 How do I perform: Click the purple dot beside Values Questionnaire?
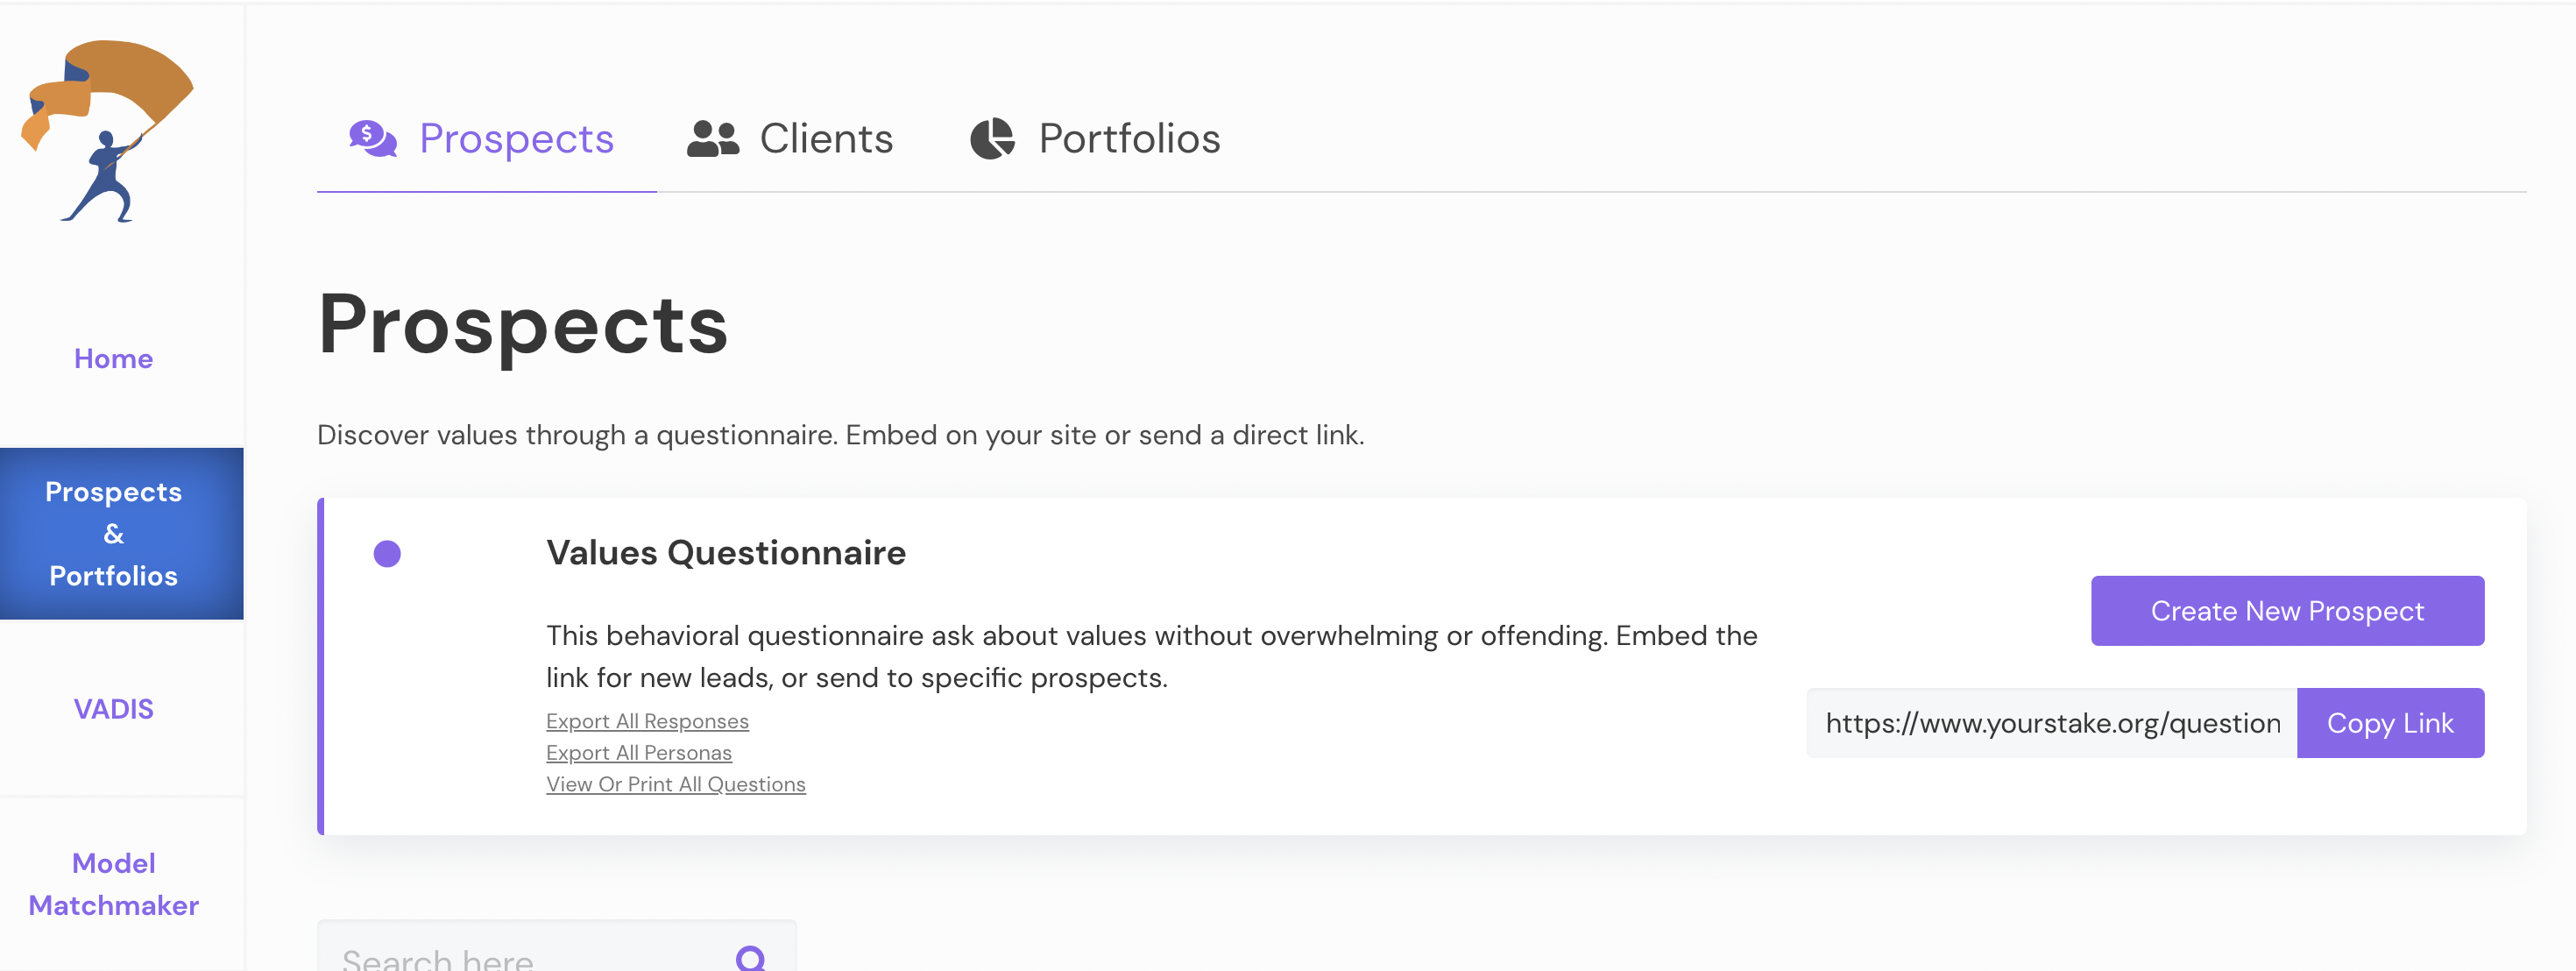pyautogui.click(x=387, y=554)
